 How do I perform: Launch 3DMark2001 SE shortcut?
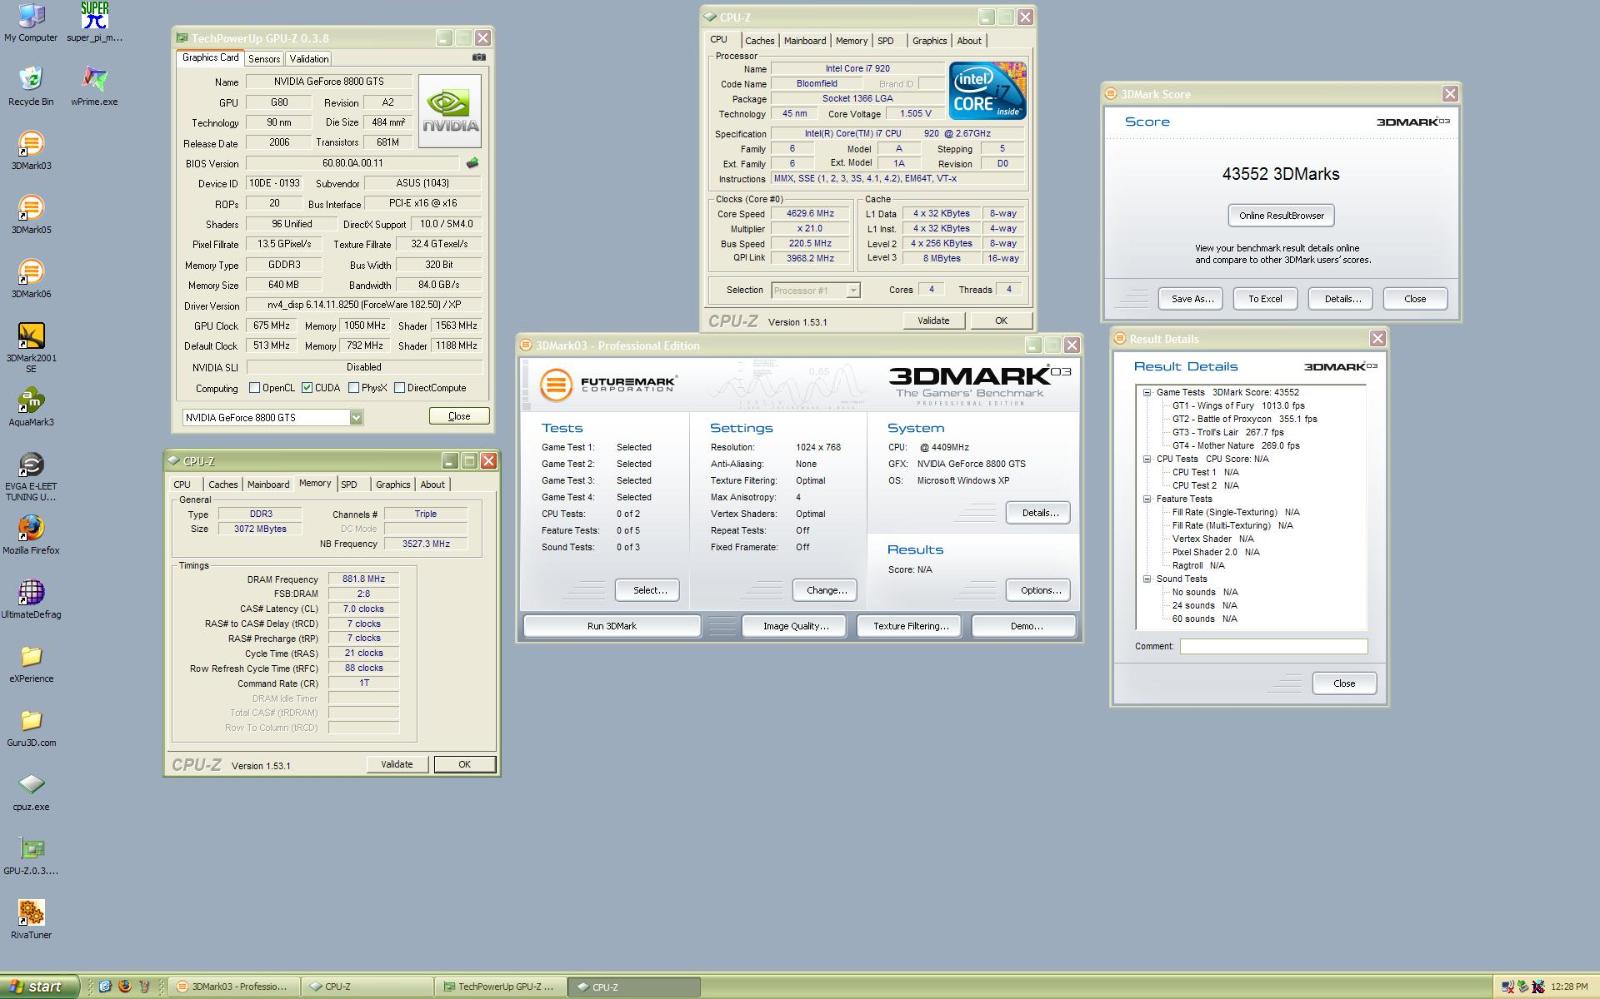coord(31,347)
